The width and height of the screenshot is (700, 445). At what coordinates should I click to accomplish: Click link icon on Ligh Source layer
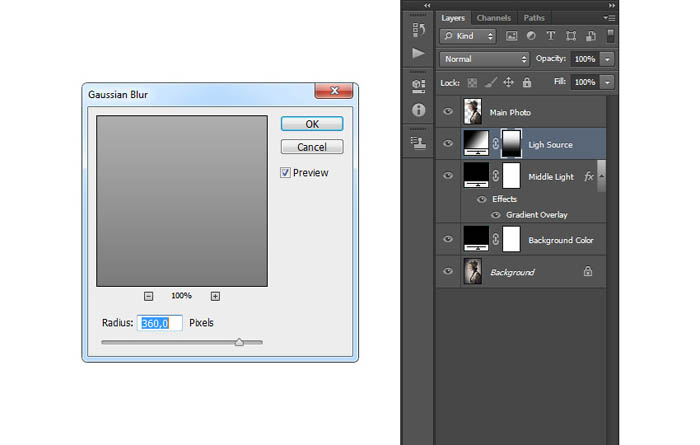tap(496, 144)
